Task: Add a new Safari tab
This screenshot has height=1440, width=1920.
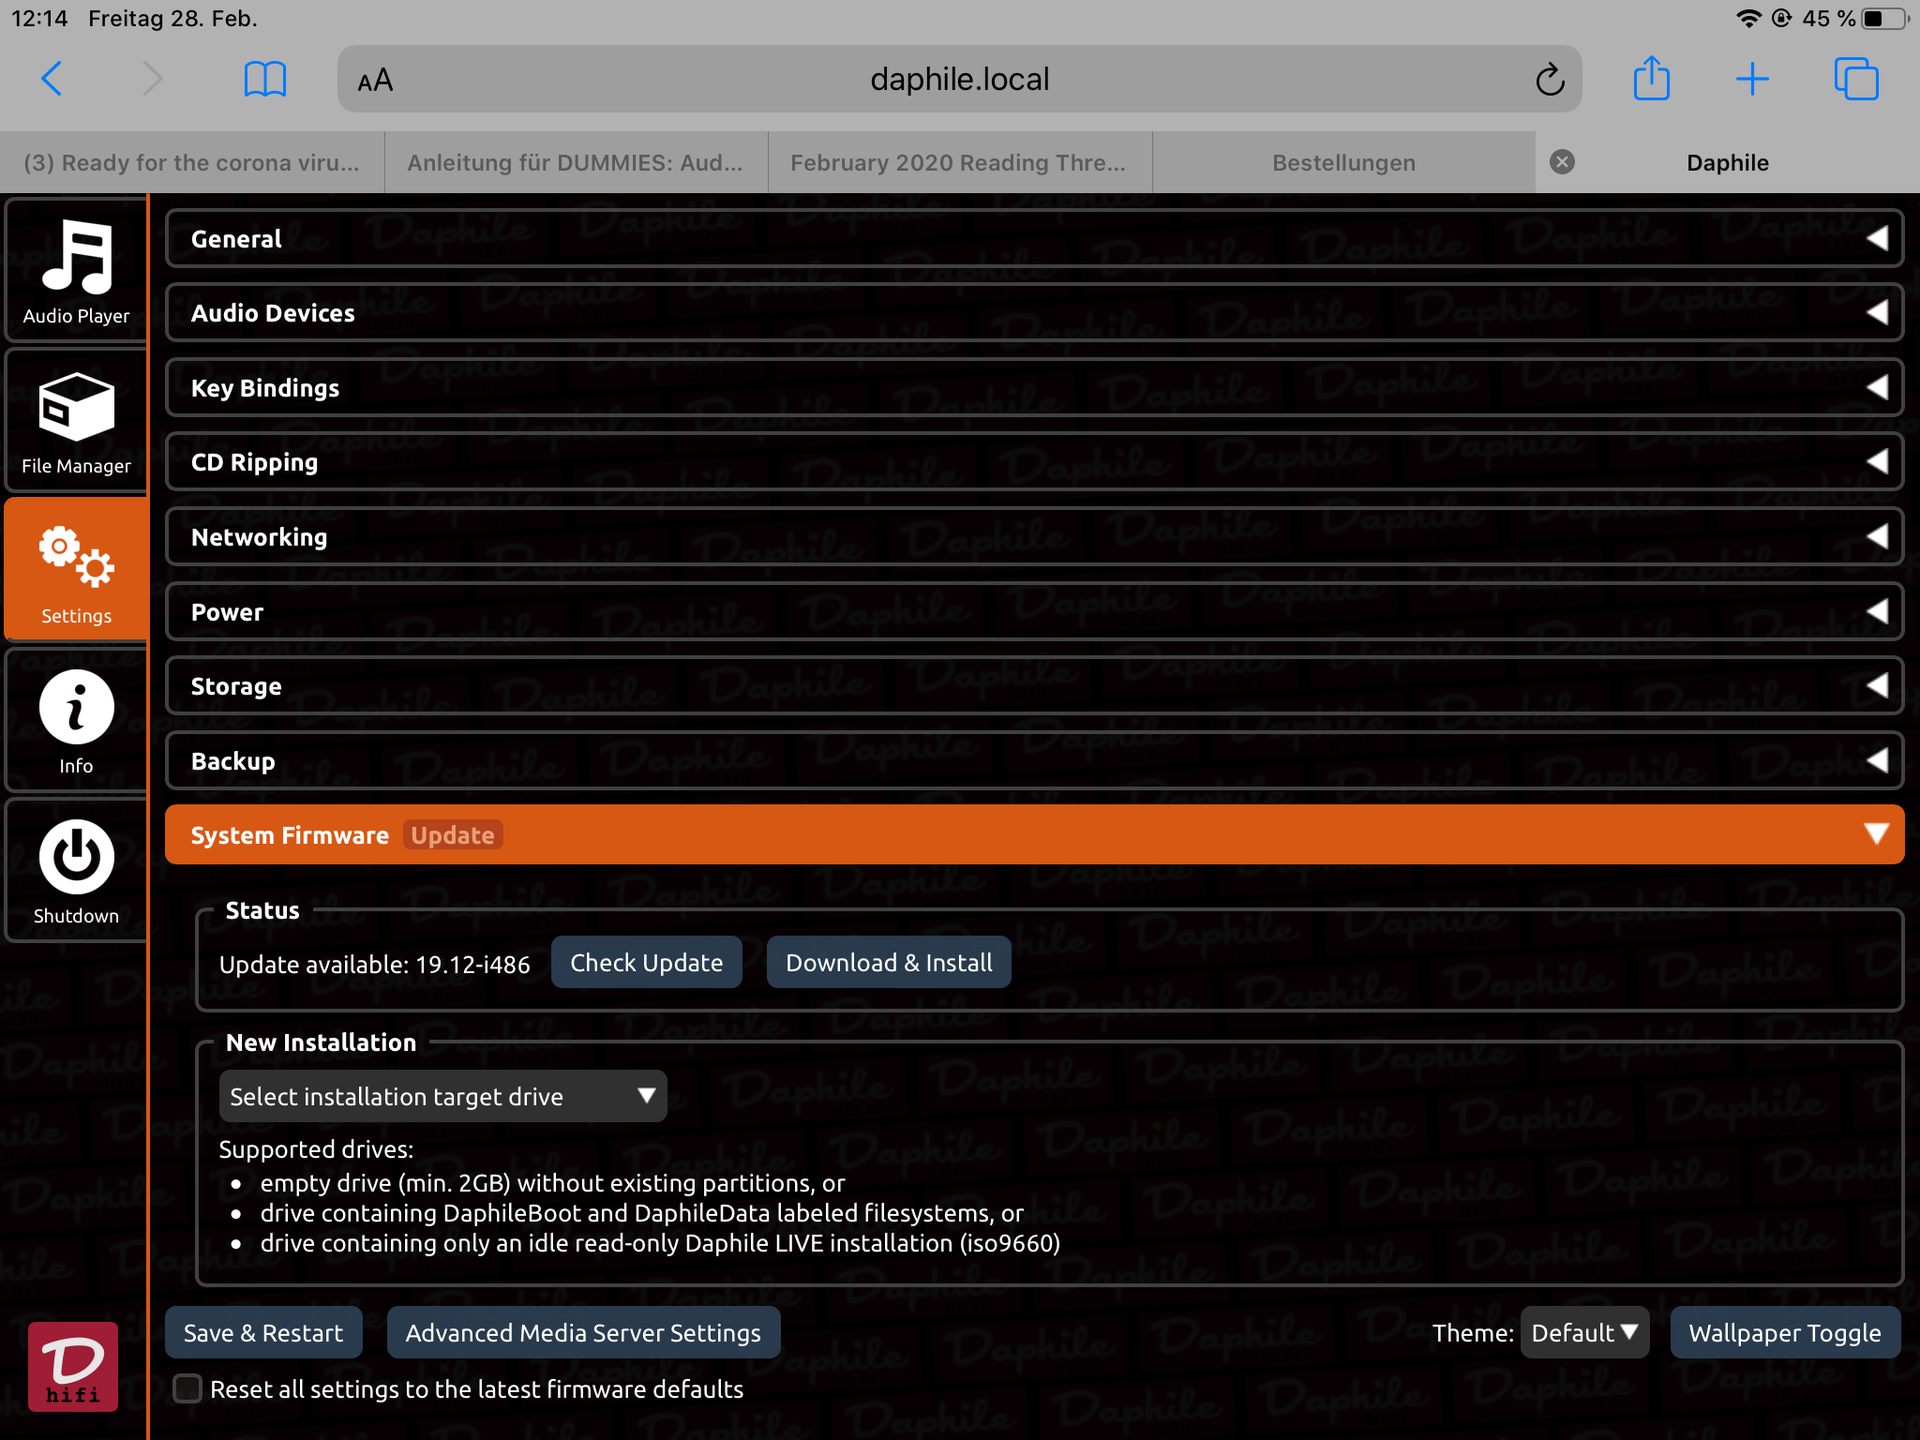Action: 1752,79
